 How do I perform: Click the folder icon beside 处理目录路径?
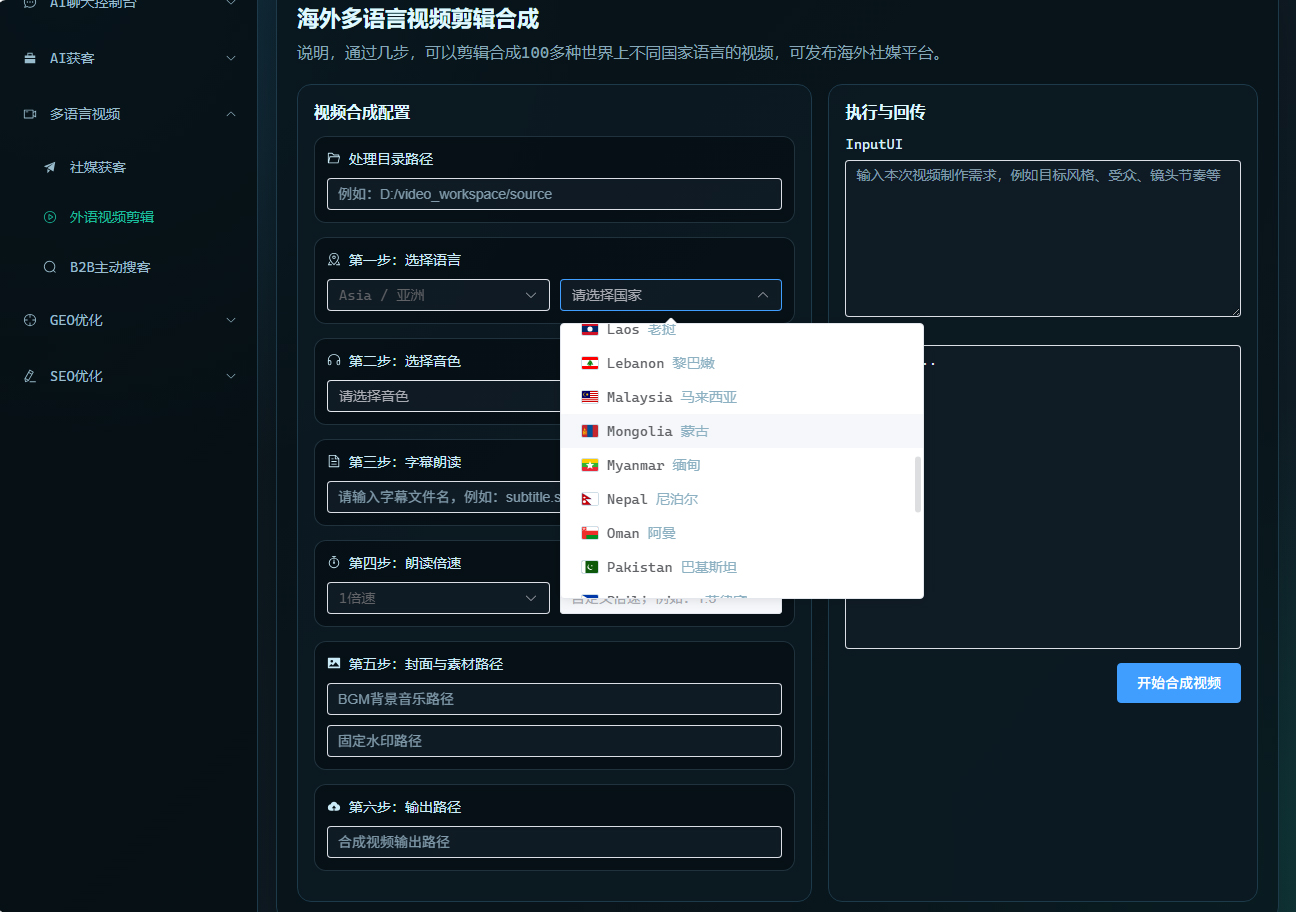[x=334, y=159]
